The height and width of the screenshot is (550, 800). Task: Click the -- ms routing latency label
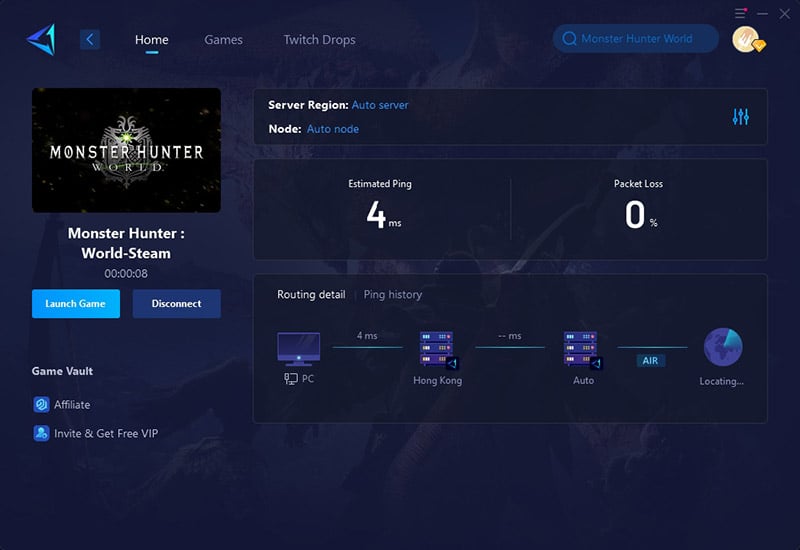coord(510,336)
